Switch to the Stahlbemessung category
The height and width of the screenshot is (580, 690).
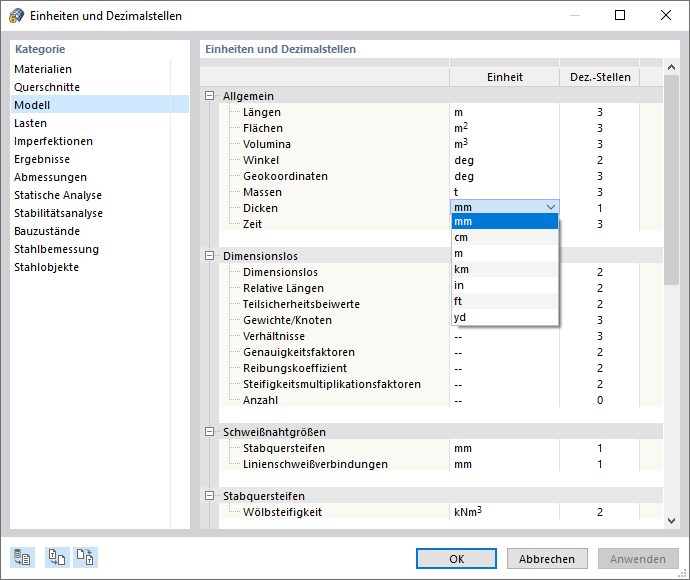pos(56,249)
